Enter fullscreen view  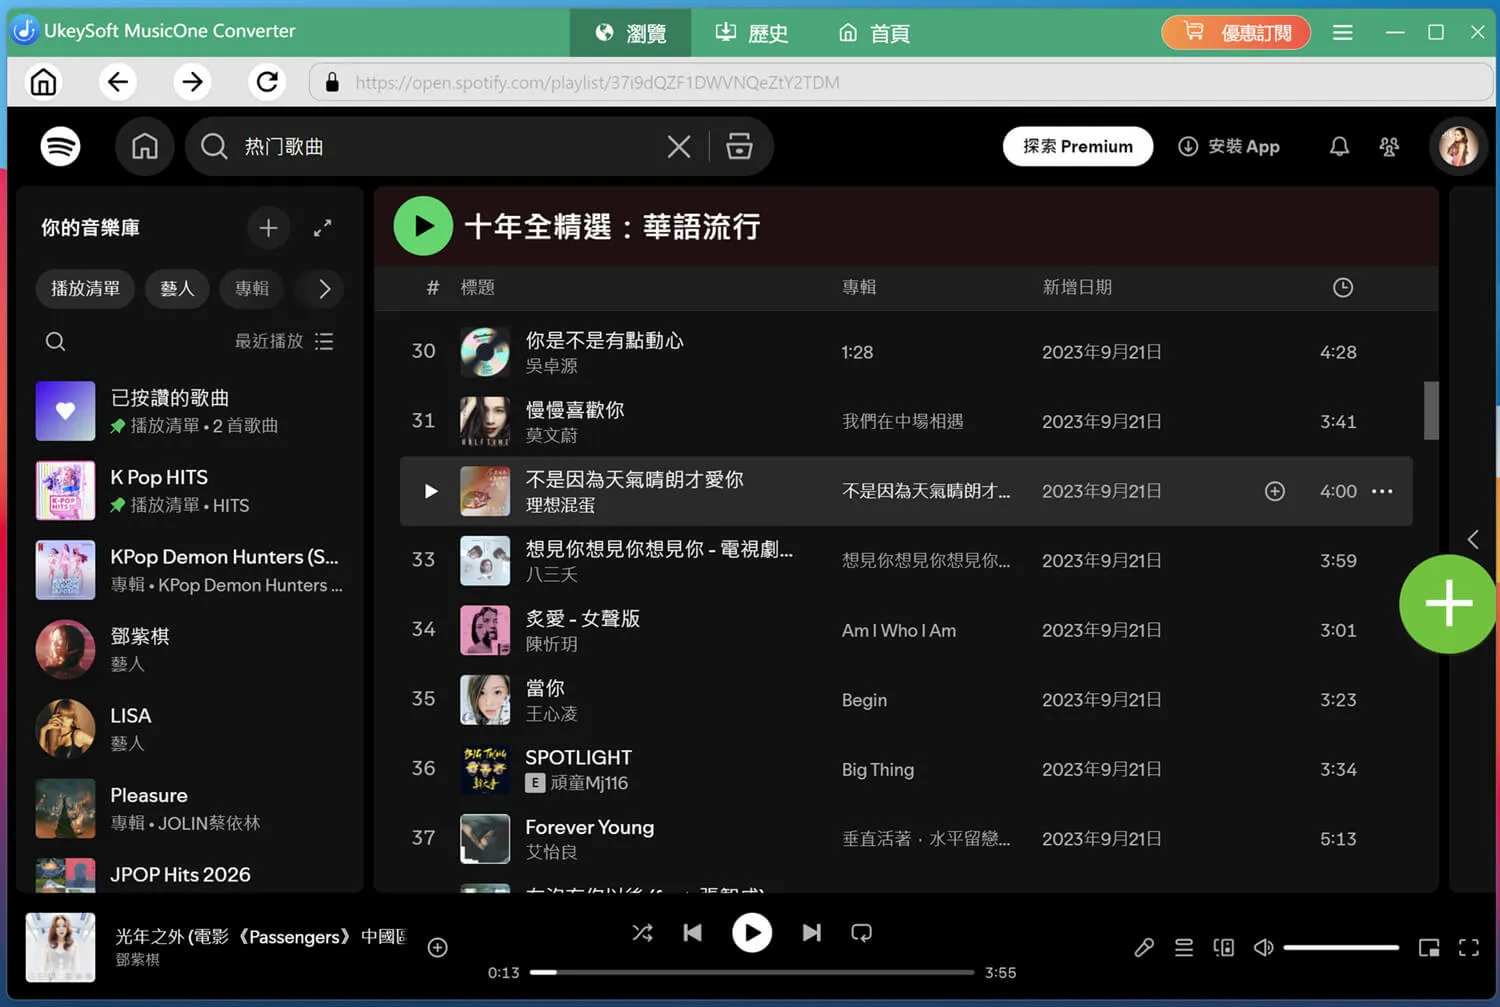click(1468, 947)
